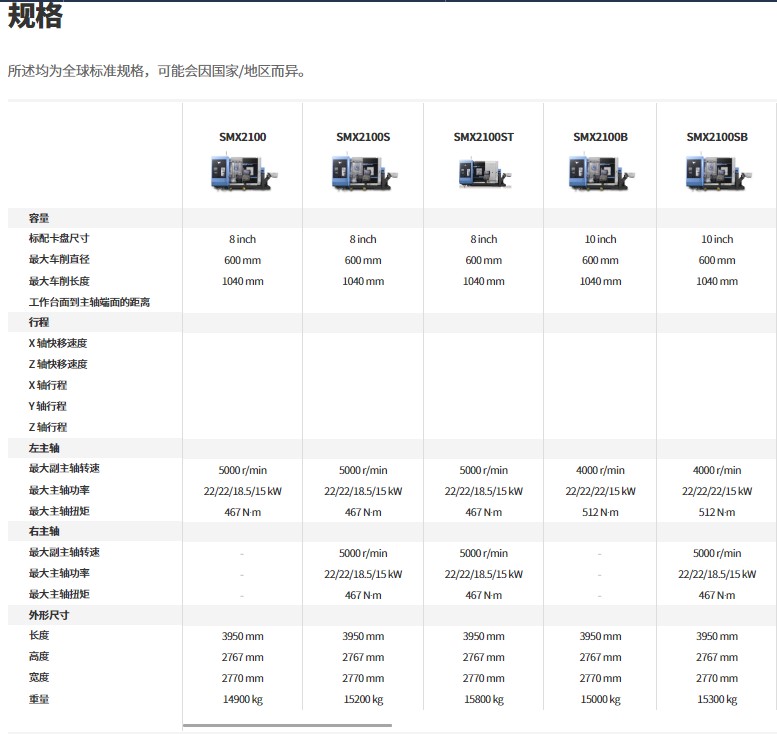The width and height of the screenshot is (777, 734).
Task: Click 10 inch chuck size for SMX2100SB
Action: [x=717, y=239]
